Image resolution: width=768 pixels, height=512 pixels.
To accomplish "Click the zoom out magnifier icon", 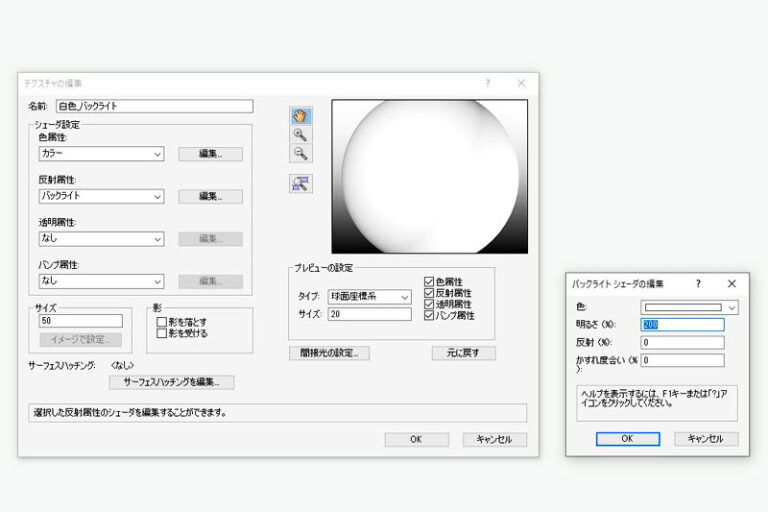I will [x=300, y=154].
